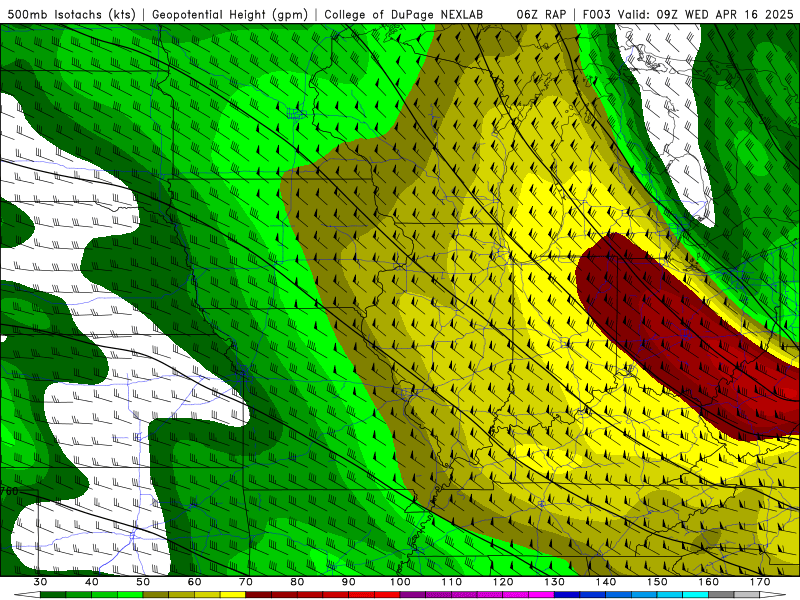Click the "F003 Valid: 09Z WED APR 16 2025" text
Screen dimensions: 800x600
pos(688,14)
